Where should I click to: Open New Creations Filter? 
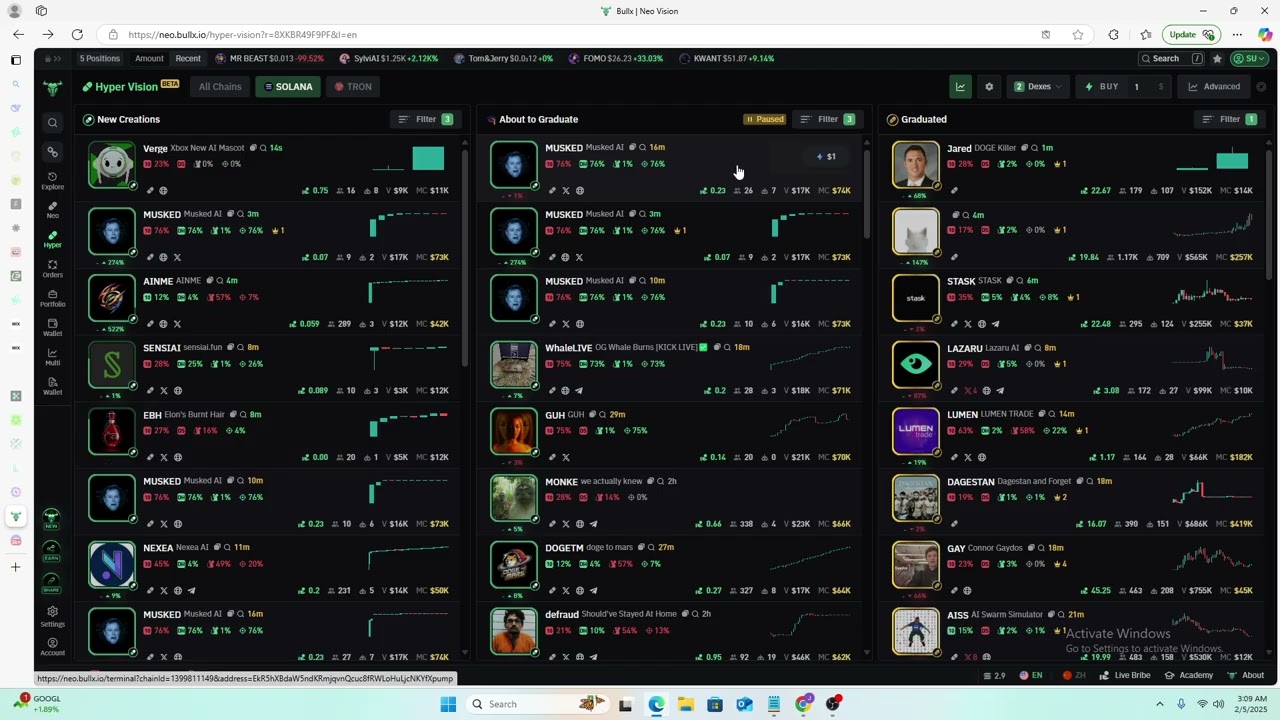pos(425,120)
